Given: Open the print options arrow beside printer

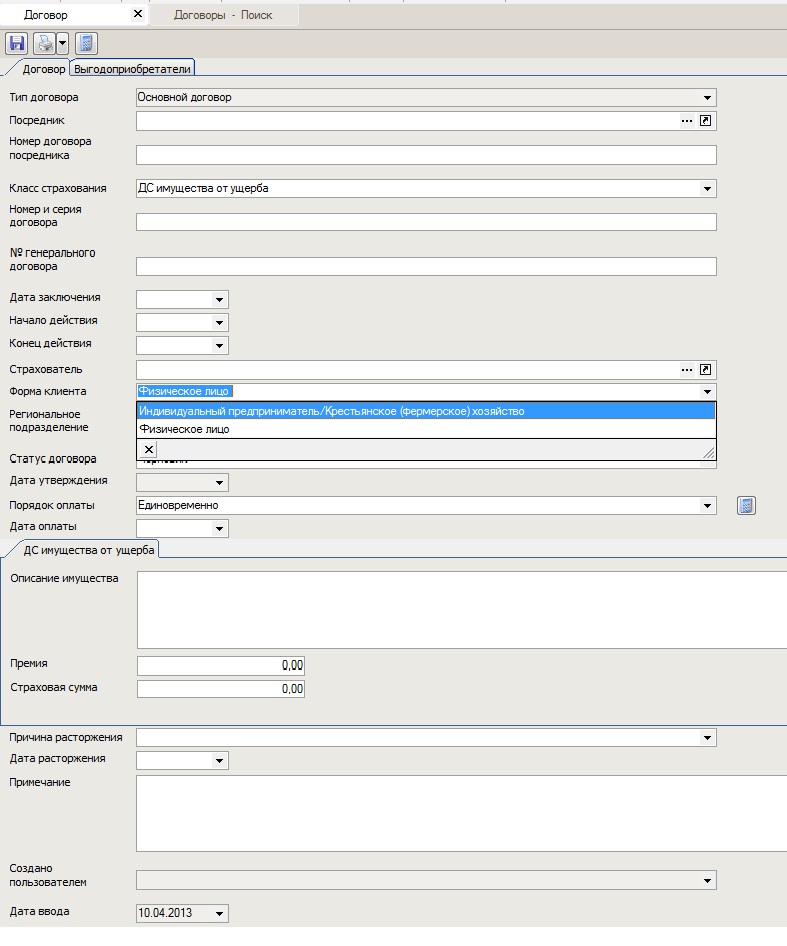Looking at the screenshot, I should (x=62, y=43).
